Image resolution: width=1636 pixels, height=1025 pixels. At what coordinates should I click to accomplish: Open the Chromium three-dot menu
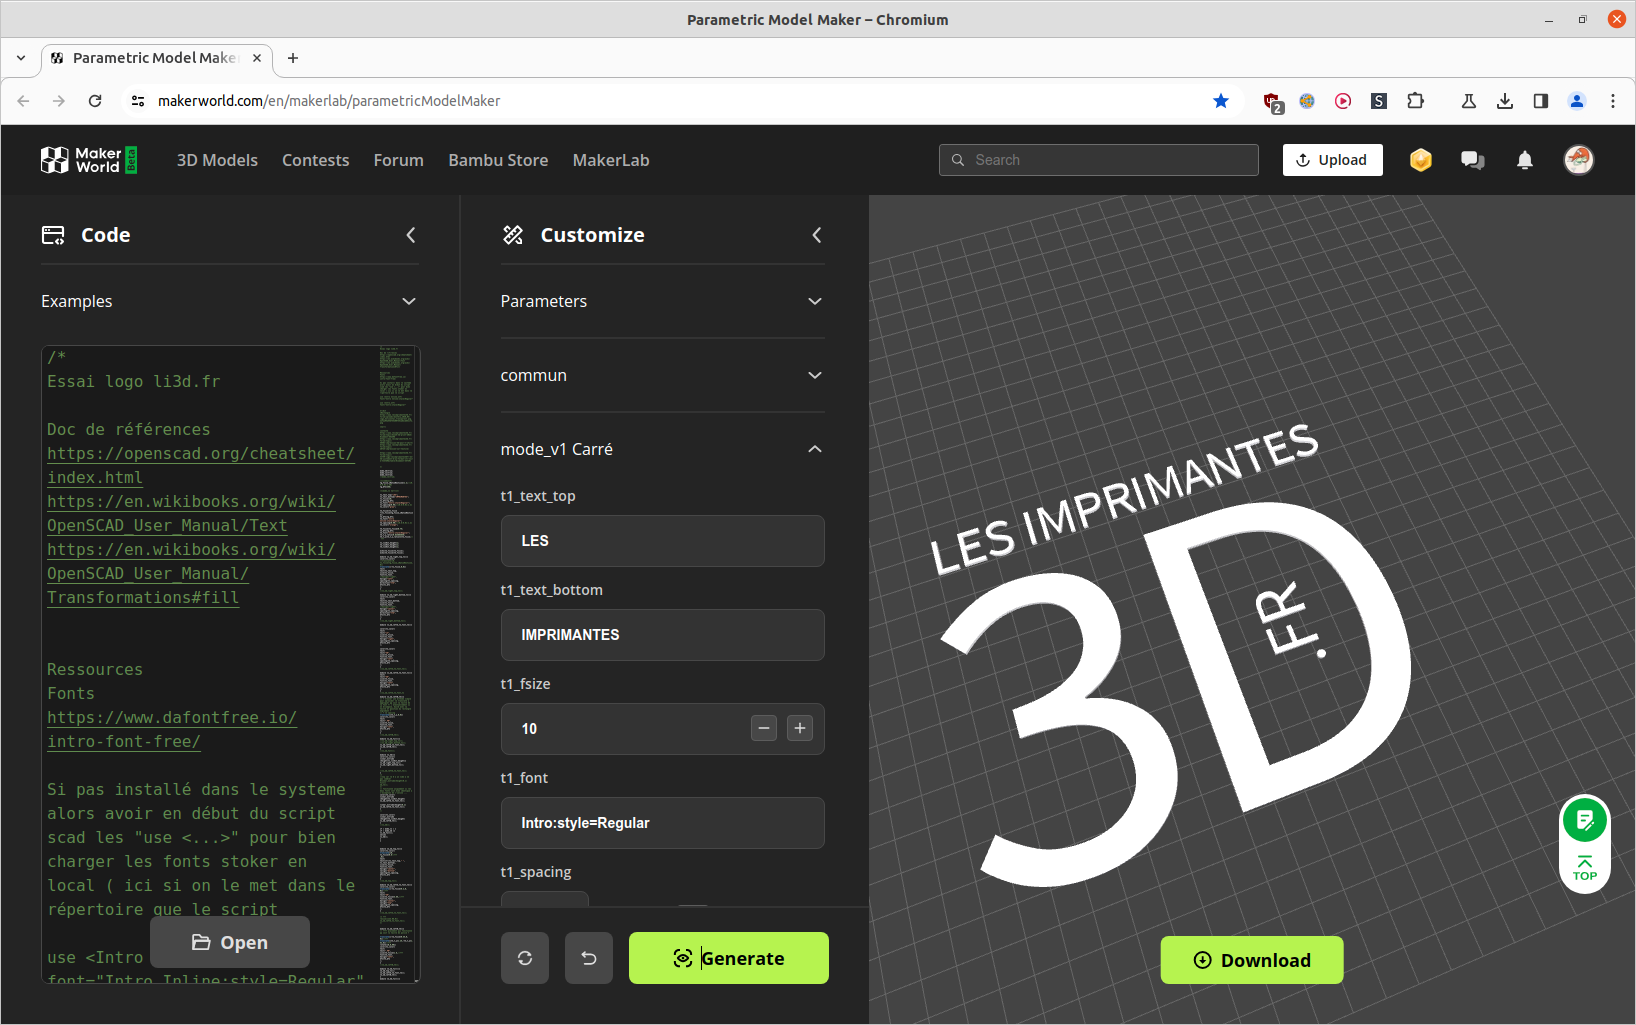[x=1613, y=101]
